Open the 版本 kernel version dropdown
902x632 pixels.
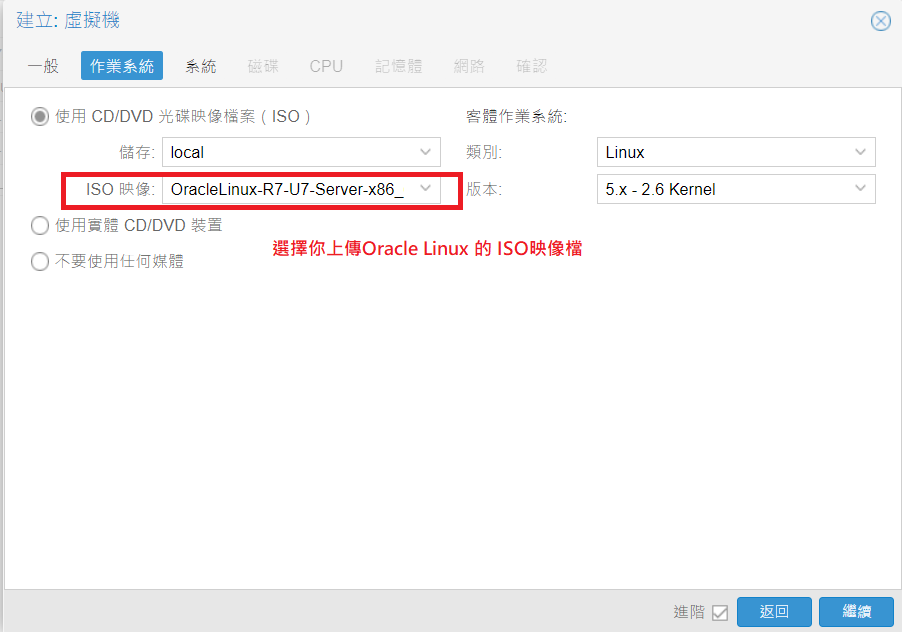click(x=861, y=189)
